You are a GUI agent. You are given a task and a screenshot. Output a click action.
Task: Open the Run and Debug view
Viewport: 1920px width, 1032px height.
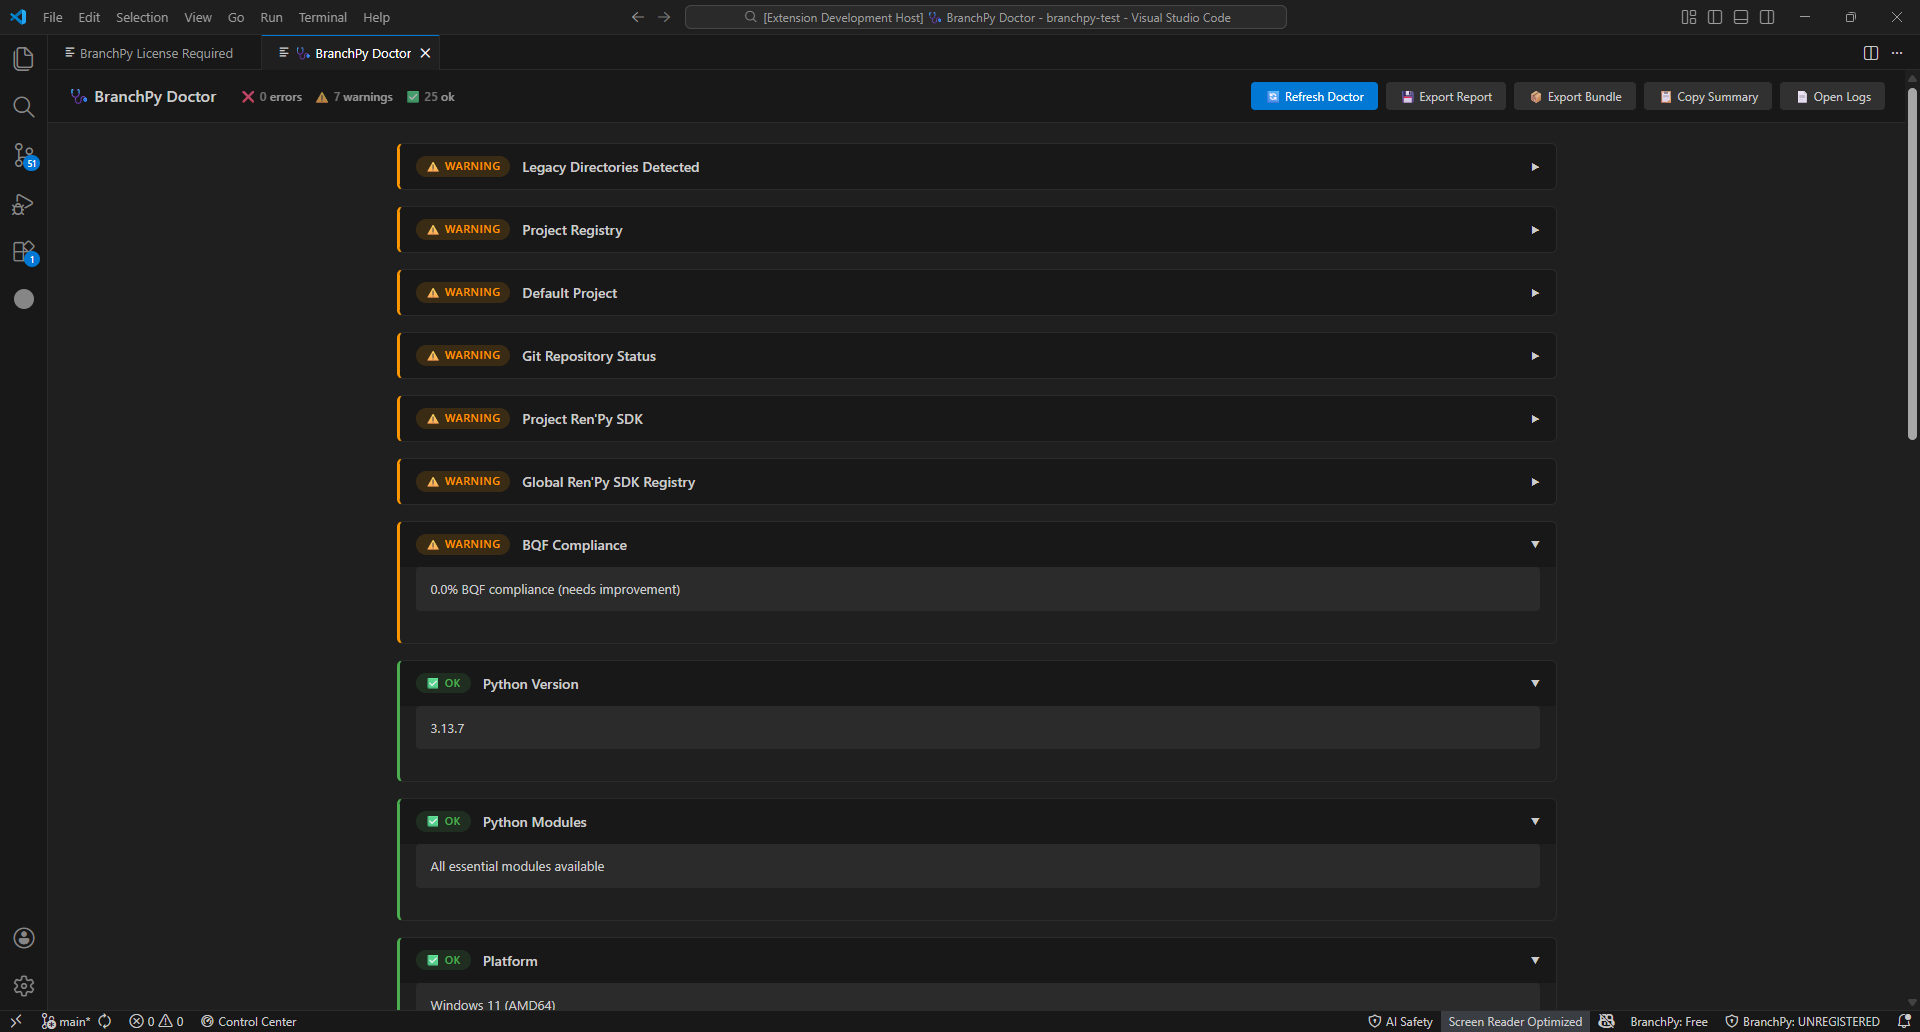click(24, 204)
